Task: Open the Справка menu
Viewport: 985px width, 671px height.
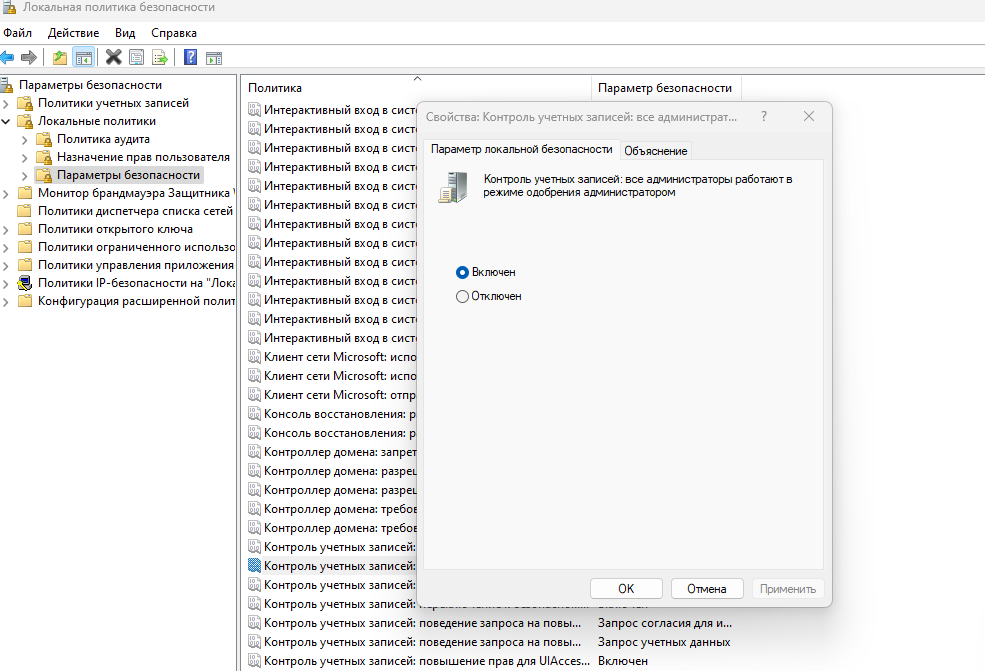Action: 174,33
